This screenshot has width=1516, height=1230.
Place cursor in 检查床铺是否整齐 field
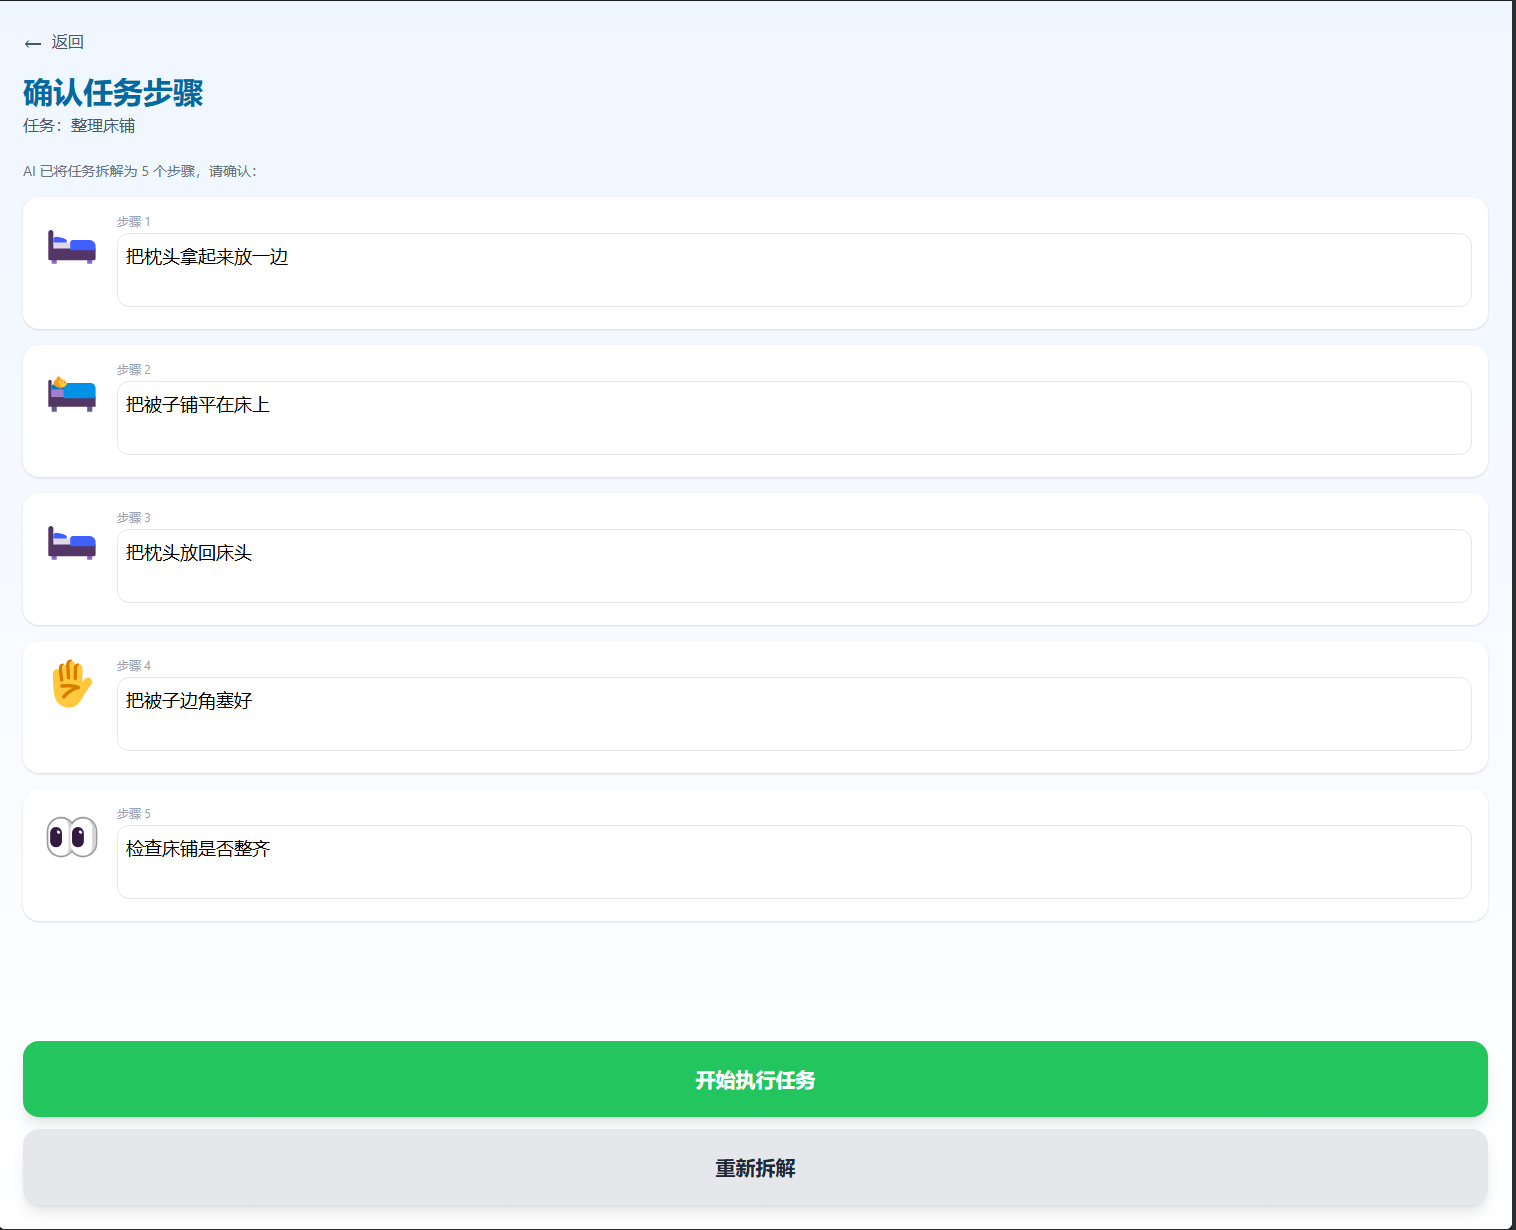(x=793, y=862)
